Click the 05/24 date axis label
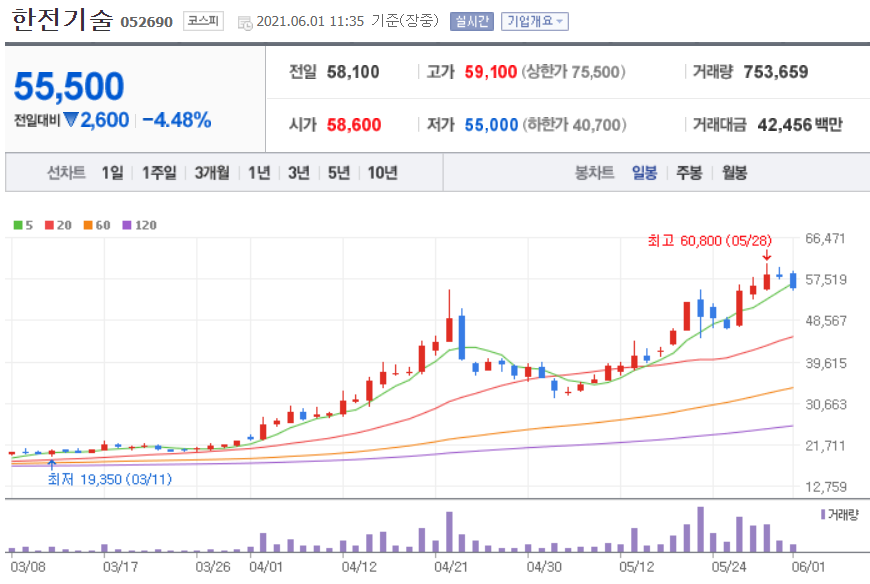Viewport: 870px width, 584px height. point(729,567)
